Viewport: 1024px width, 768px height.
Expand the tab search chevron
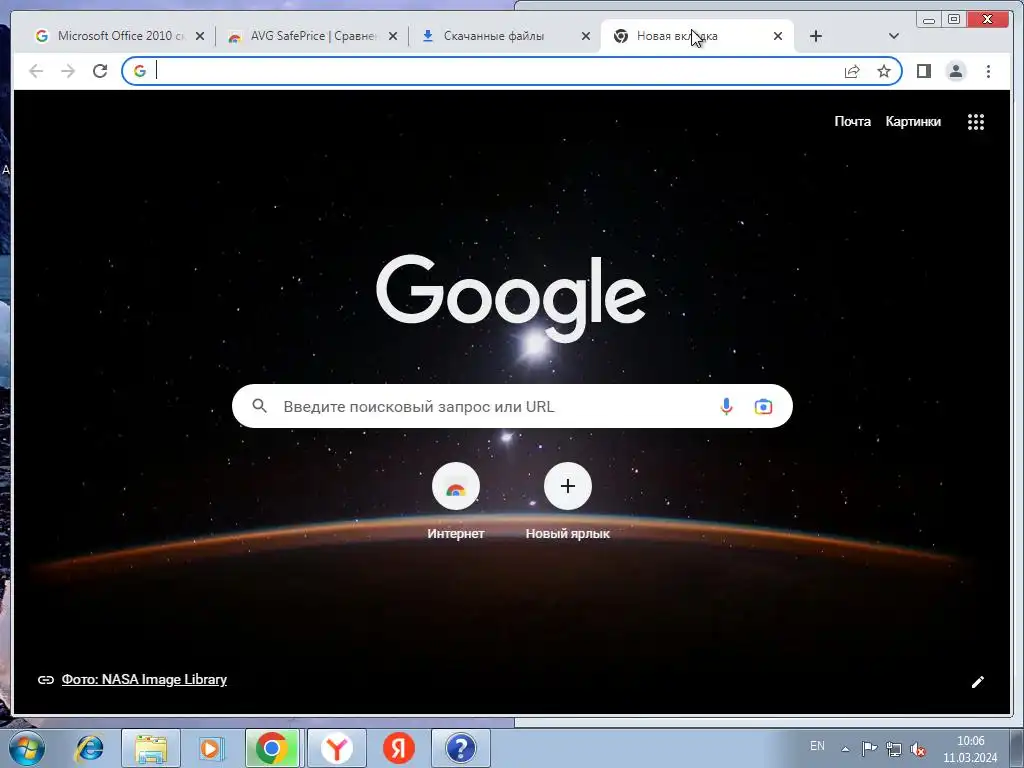point(894,36)
